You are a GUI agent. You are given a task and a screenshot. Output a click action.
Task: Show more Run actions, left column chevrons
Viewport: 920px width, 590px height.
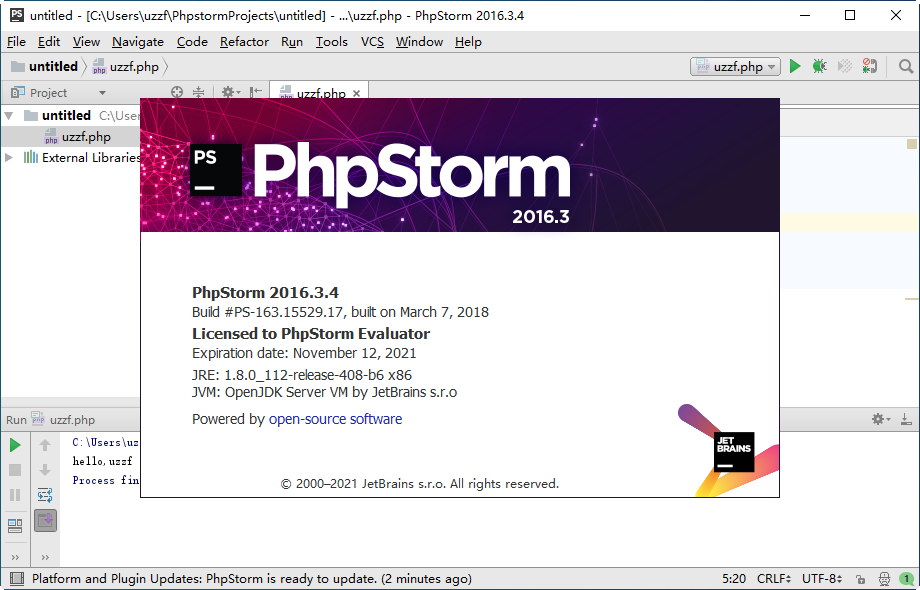click(x=15, y=557)
